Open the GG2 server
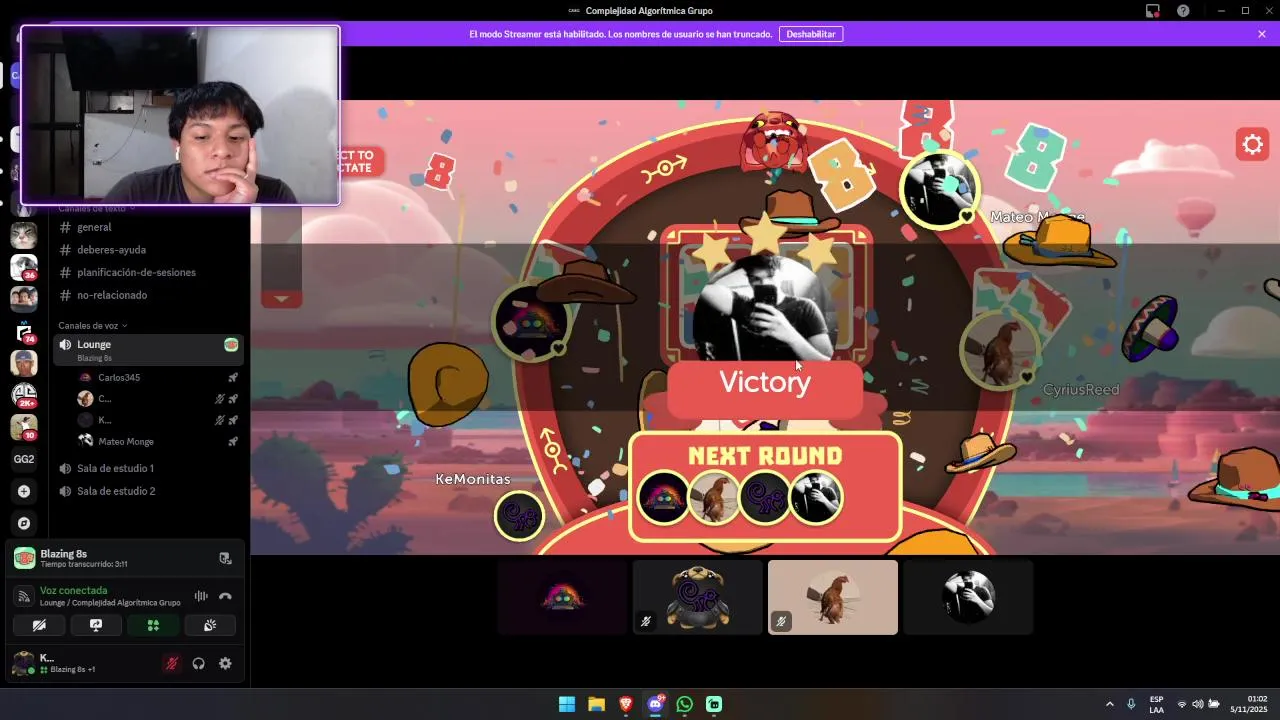Viewport: 1280px width, 720px height. click(x=24, y=459)
